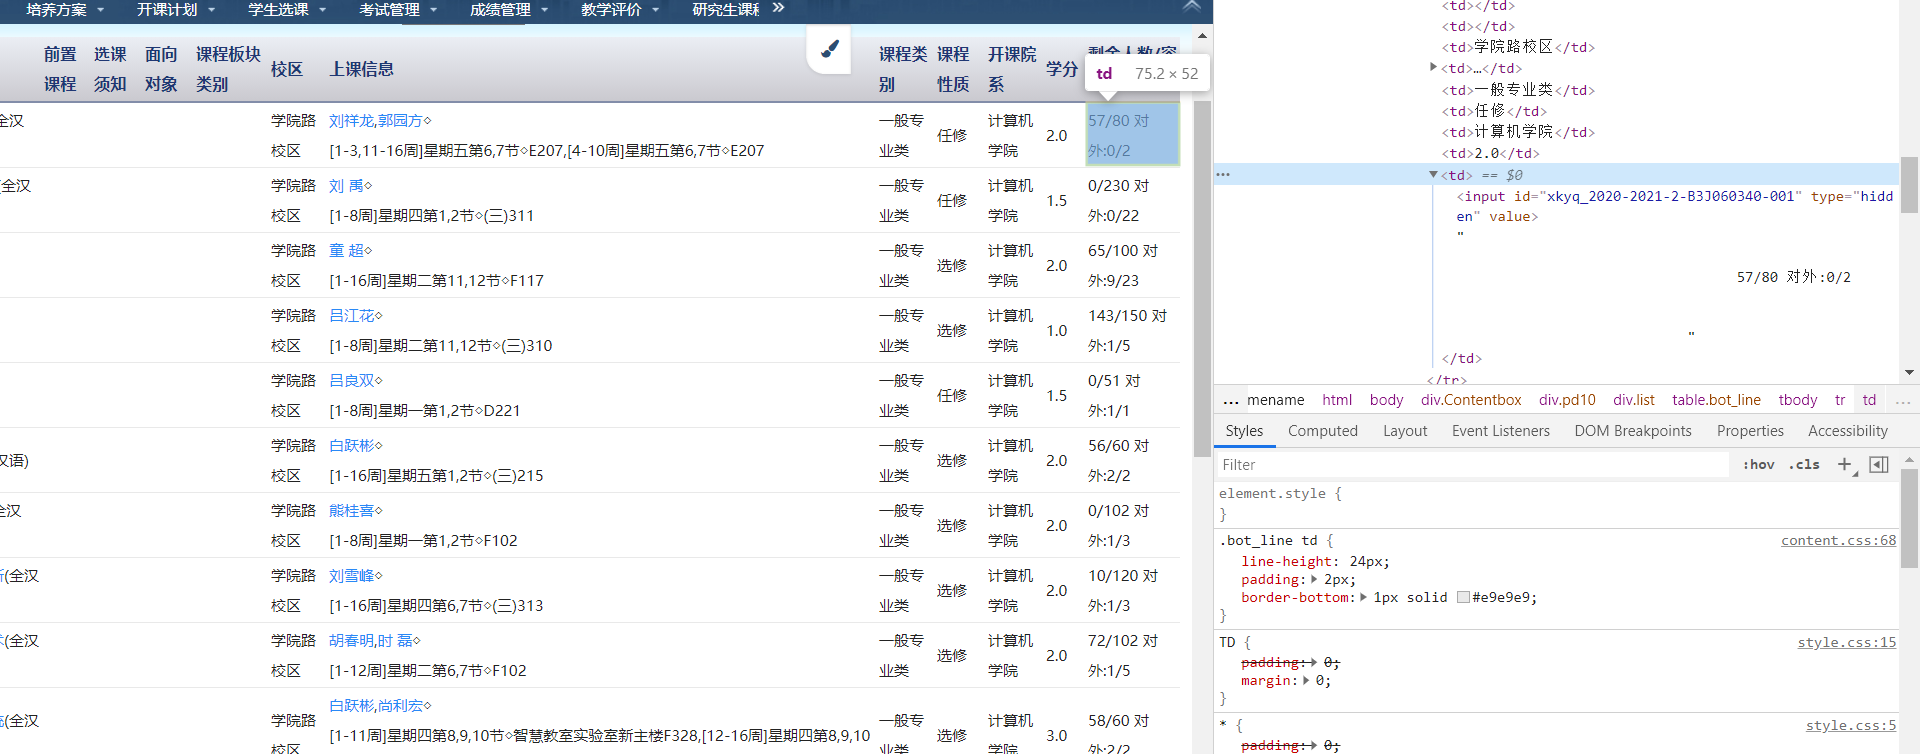Open style.css:15 source link
1920x754 pixels.
point(1846,643)
